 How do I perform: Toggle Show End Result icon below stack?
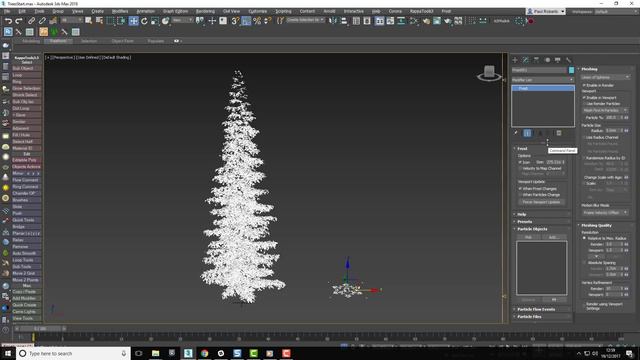(x=527, y=133)
